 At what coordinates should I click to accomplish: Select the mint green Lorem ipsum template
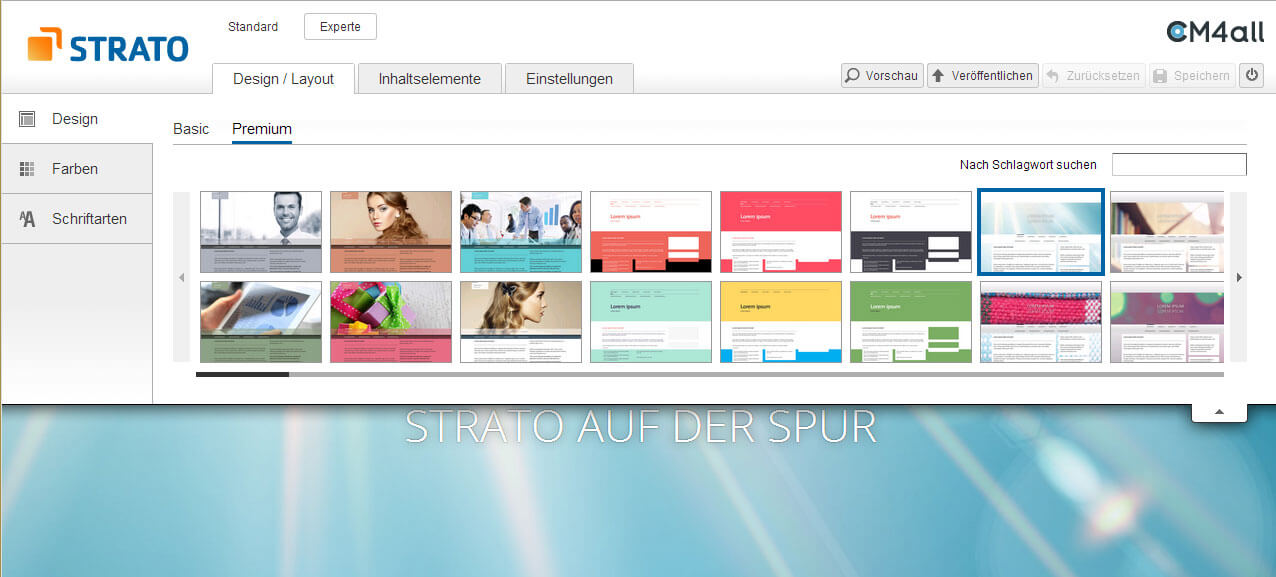(651, 322)
